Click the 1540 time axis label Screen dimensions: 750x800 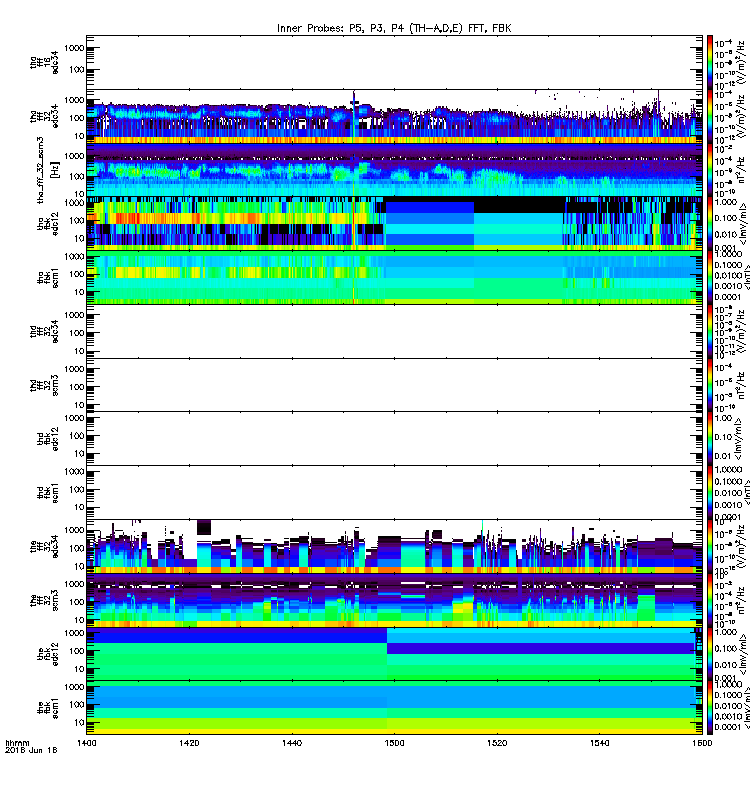(x=599, y=743)
